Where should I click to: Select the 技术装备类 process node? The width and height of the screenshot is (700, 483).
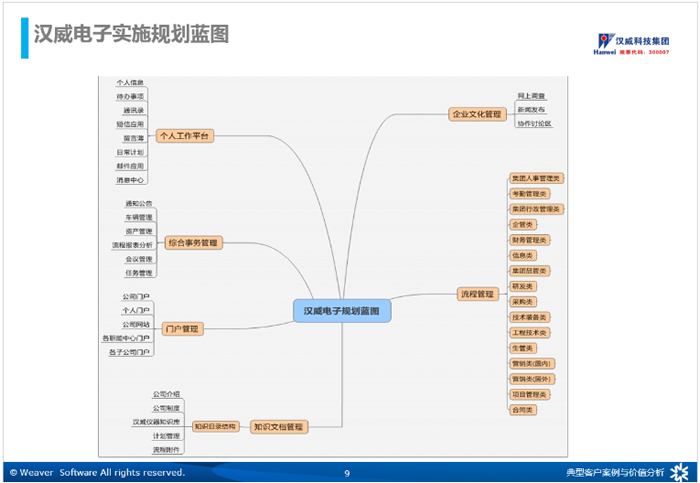point(529,317)
